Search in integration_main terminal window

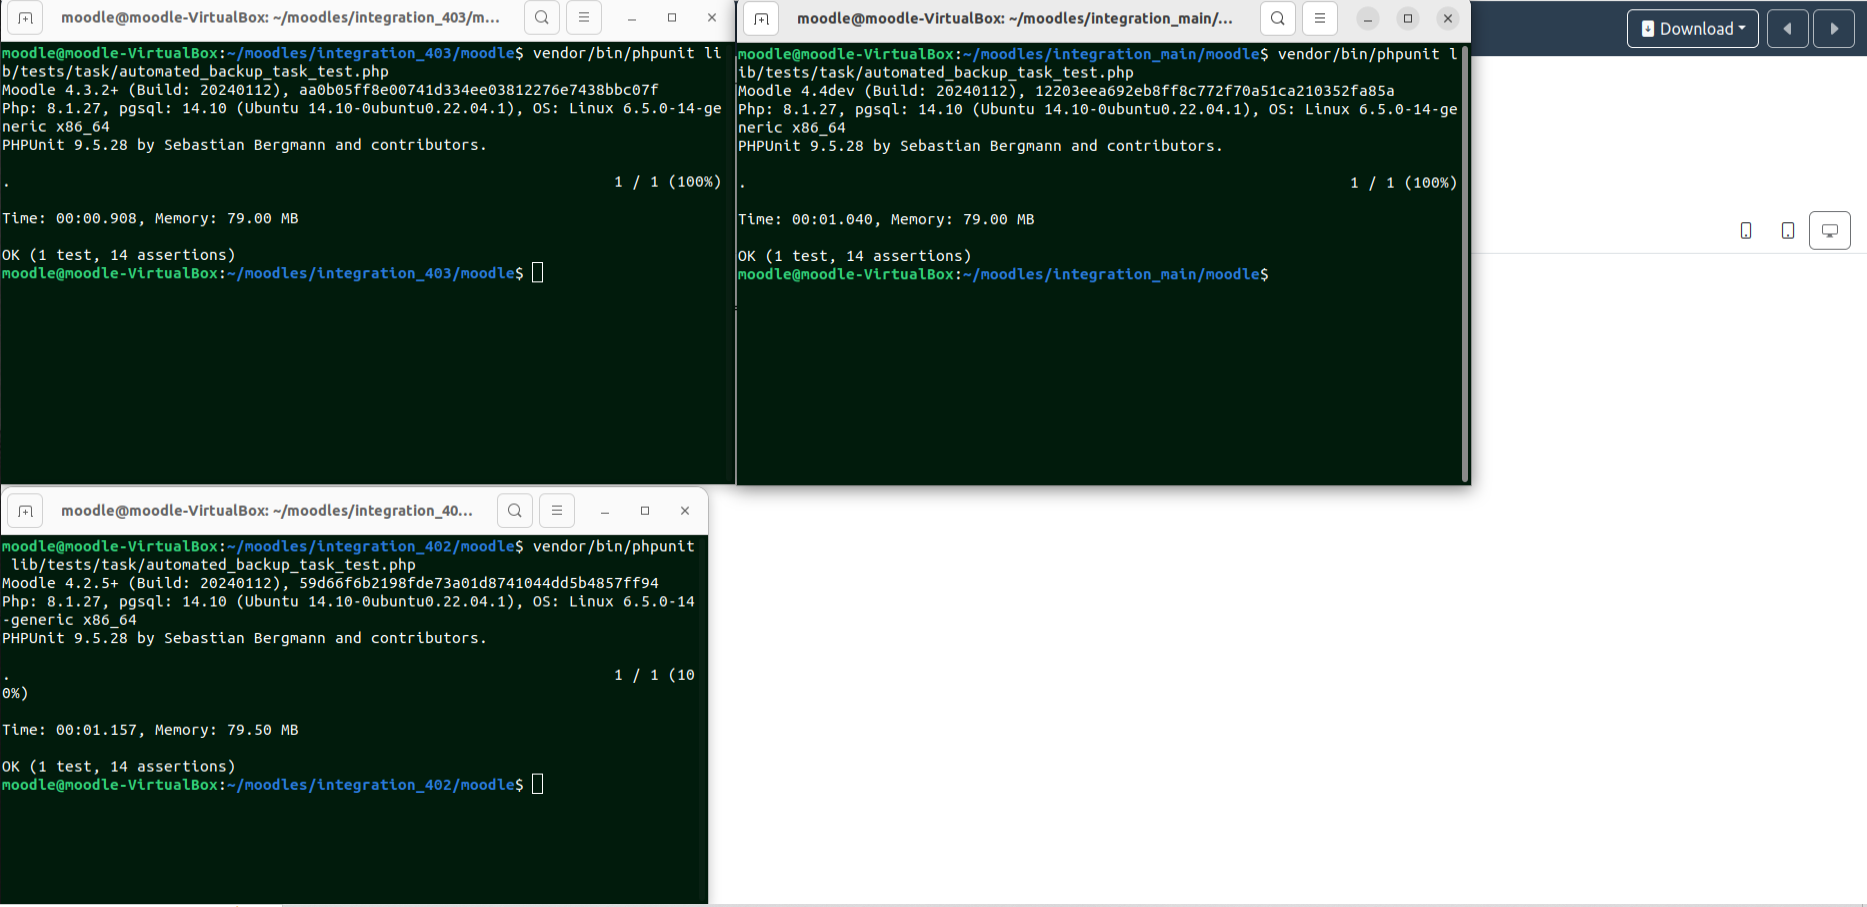tap(1277, 18)
